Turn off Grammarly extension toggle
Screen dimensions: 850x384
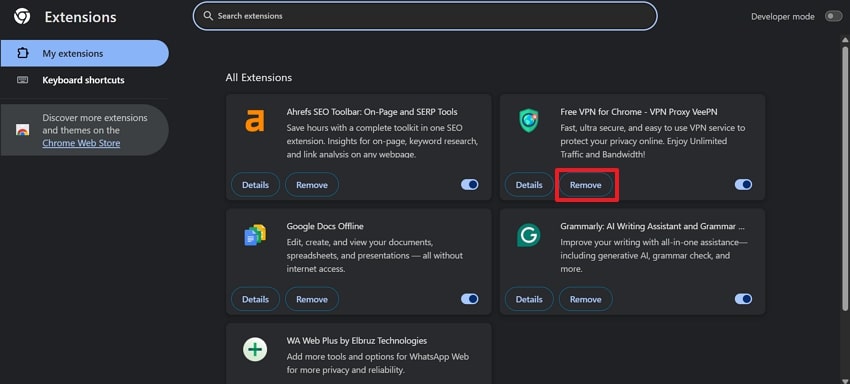click(743, 299)
